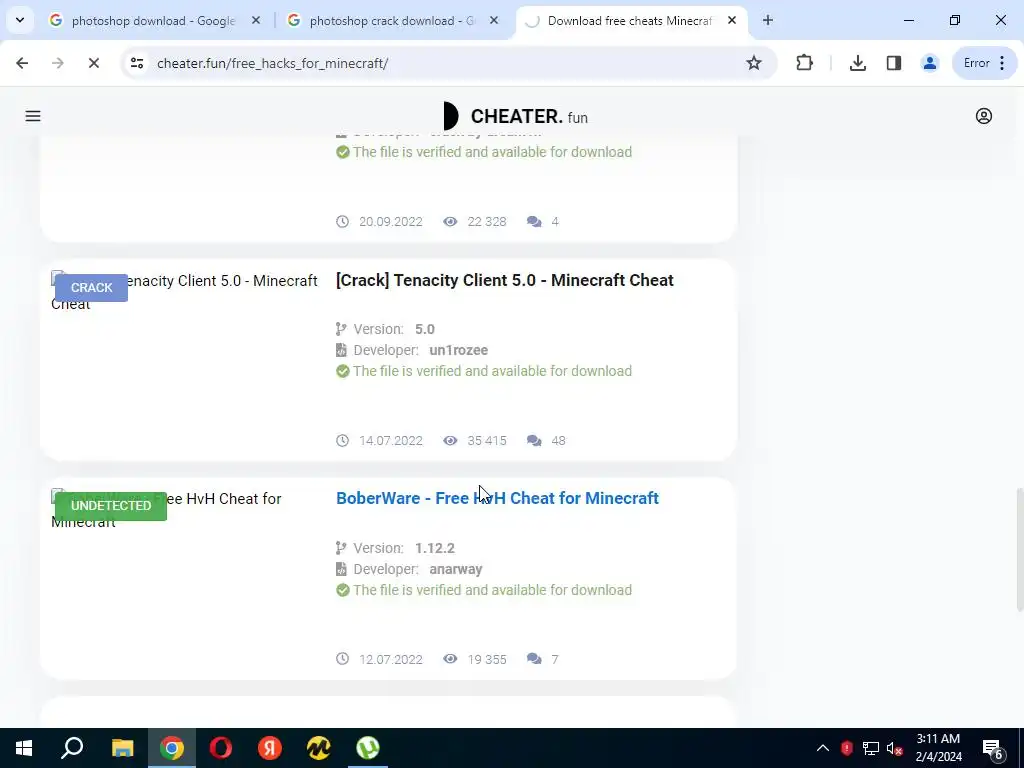Viewport: 1024px width, 768px height.
Task: Launch Yandex browser from taskbar
Action: 270,748
